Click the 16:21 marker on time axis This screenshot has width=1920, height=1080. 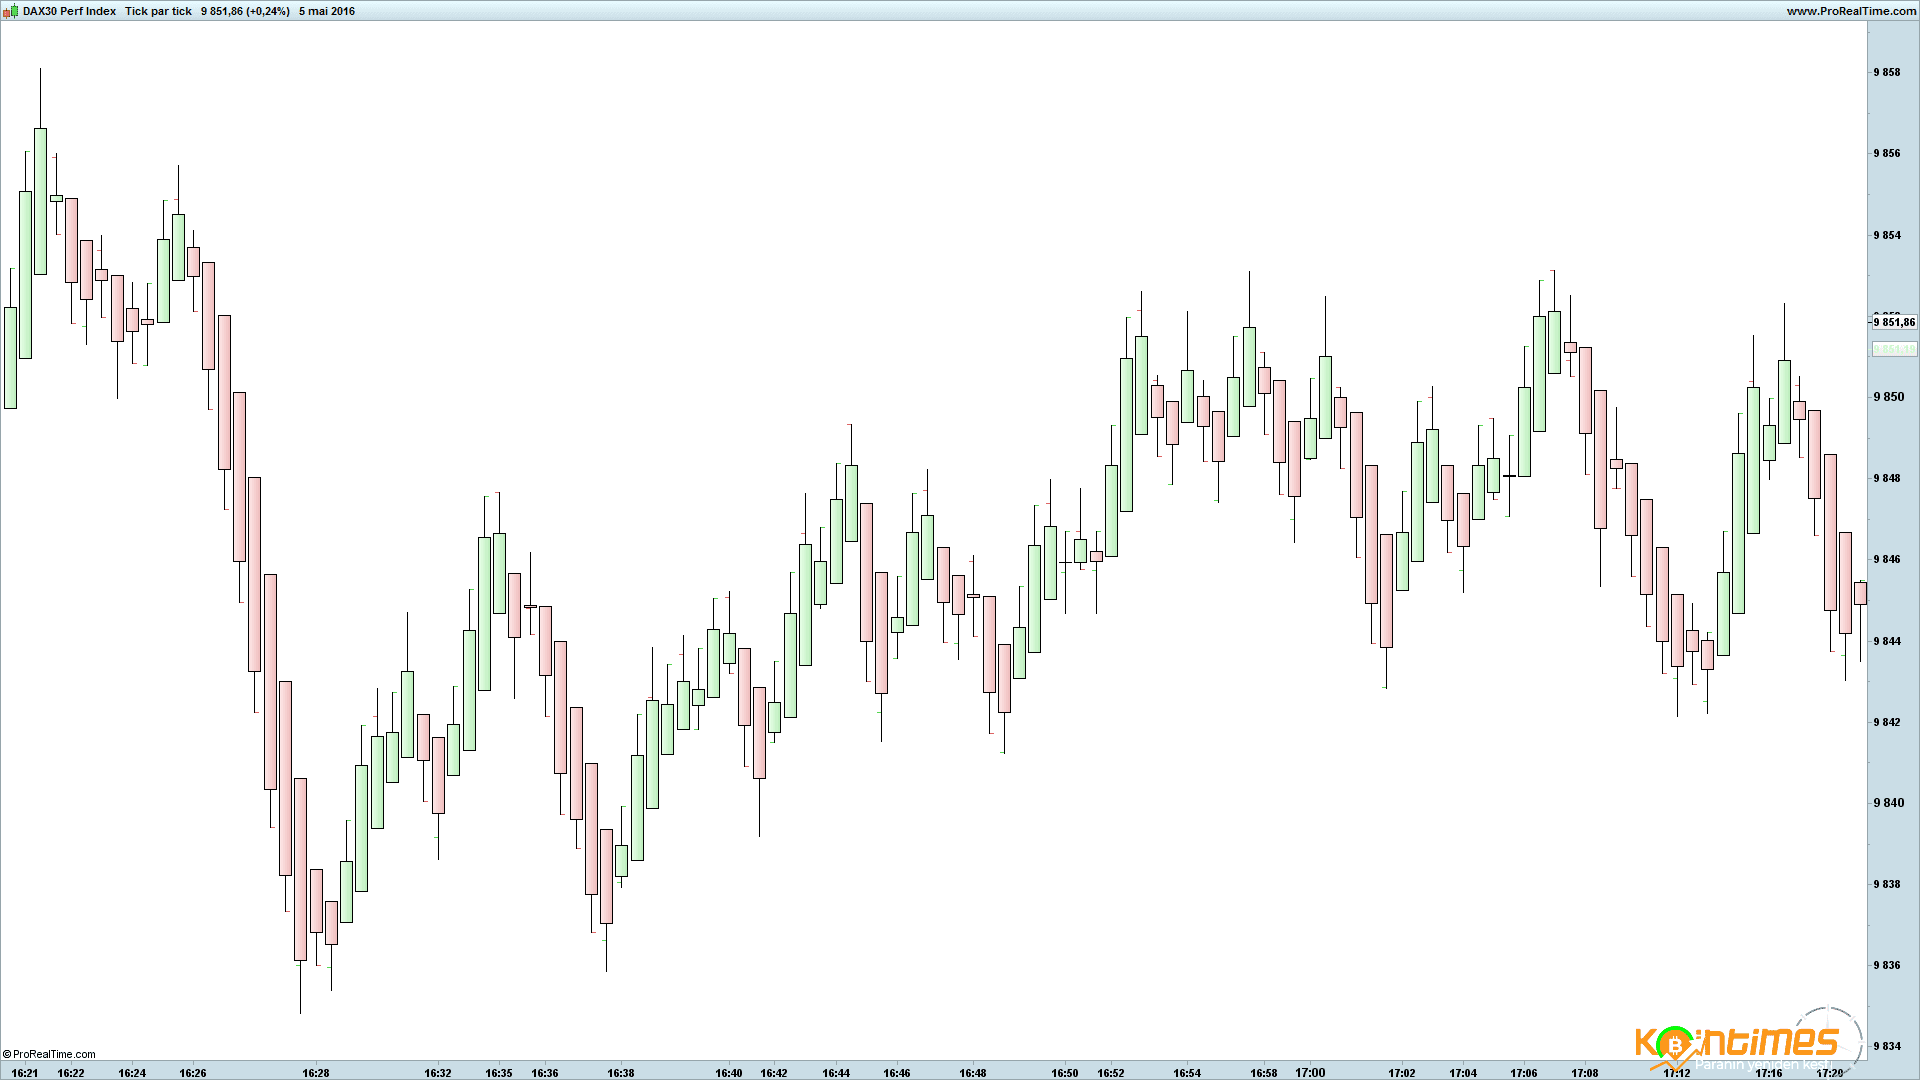click(x=25, y=1073)
